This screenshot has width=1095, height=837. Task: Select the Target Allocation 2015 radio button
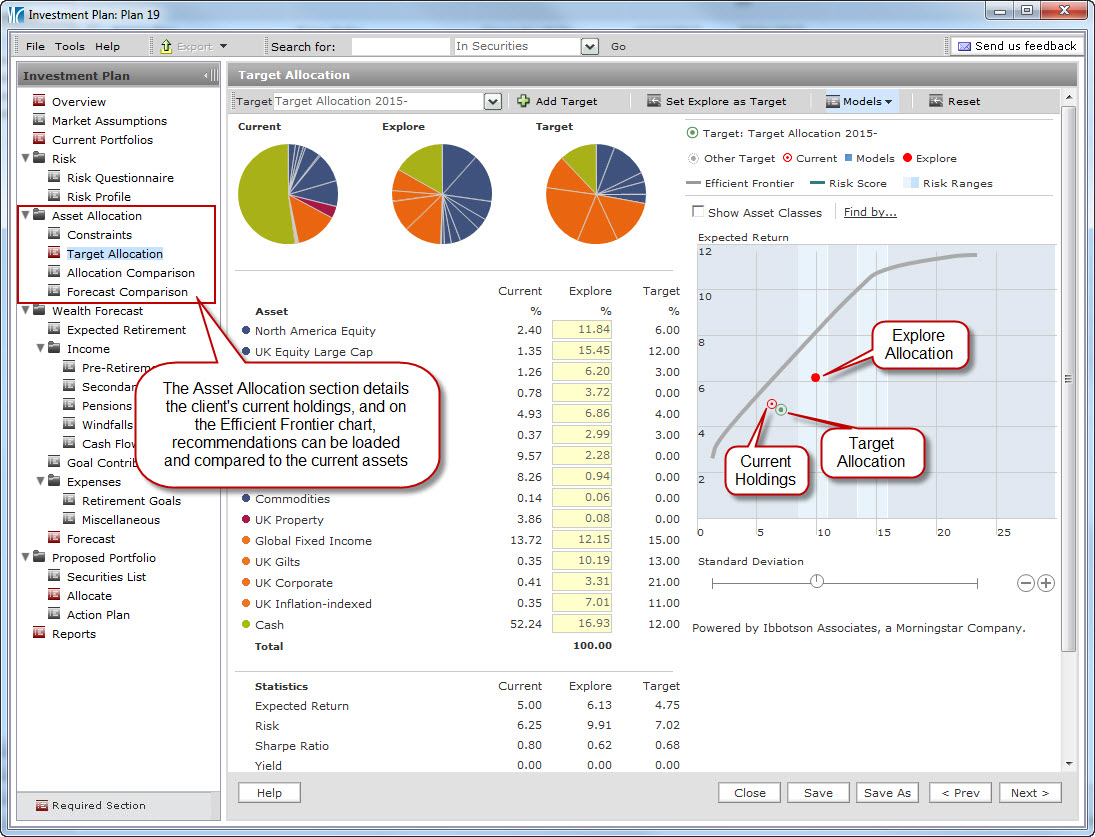pyautogui.click(x=693, y=133)
